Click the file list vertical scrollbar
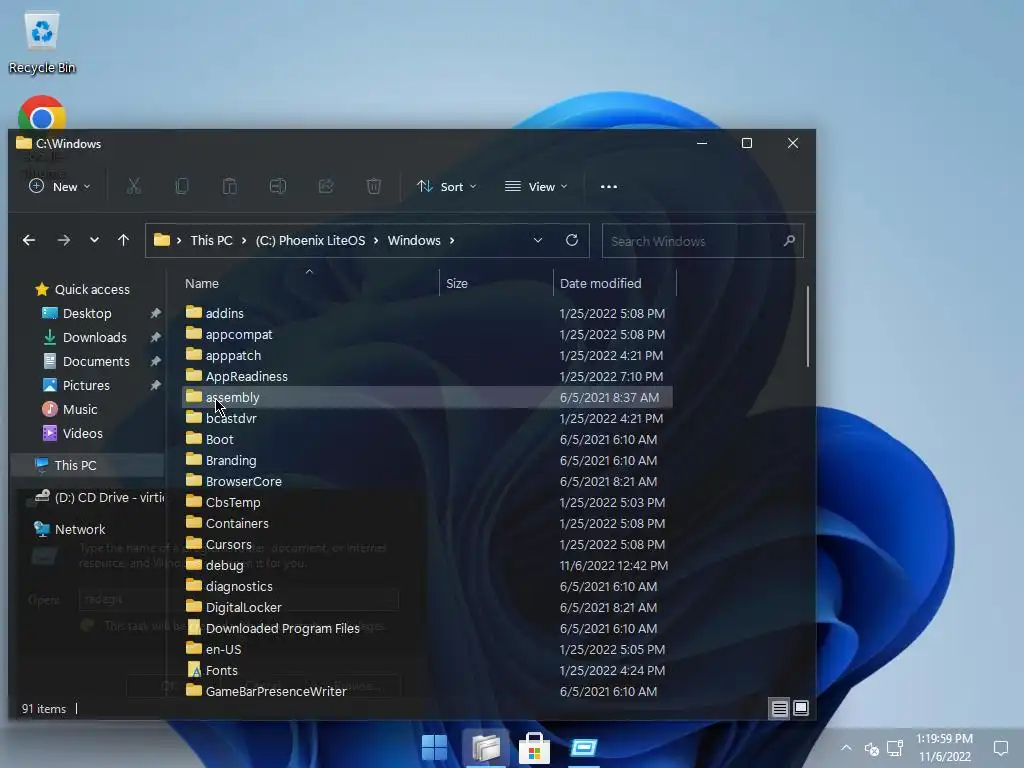 coord(808,327)
